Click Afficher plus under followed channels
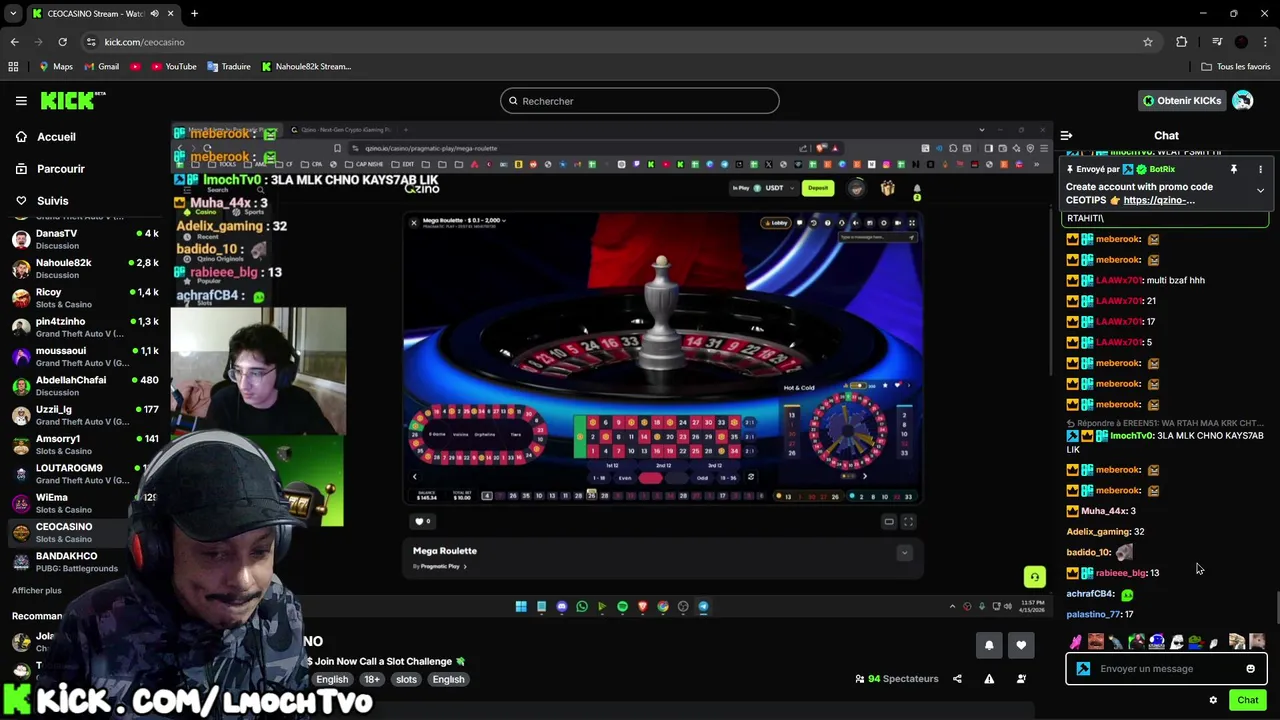The height and width of the screenshot is (720, 1280). tap(37, 591)
